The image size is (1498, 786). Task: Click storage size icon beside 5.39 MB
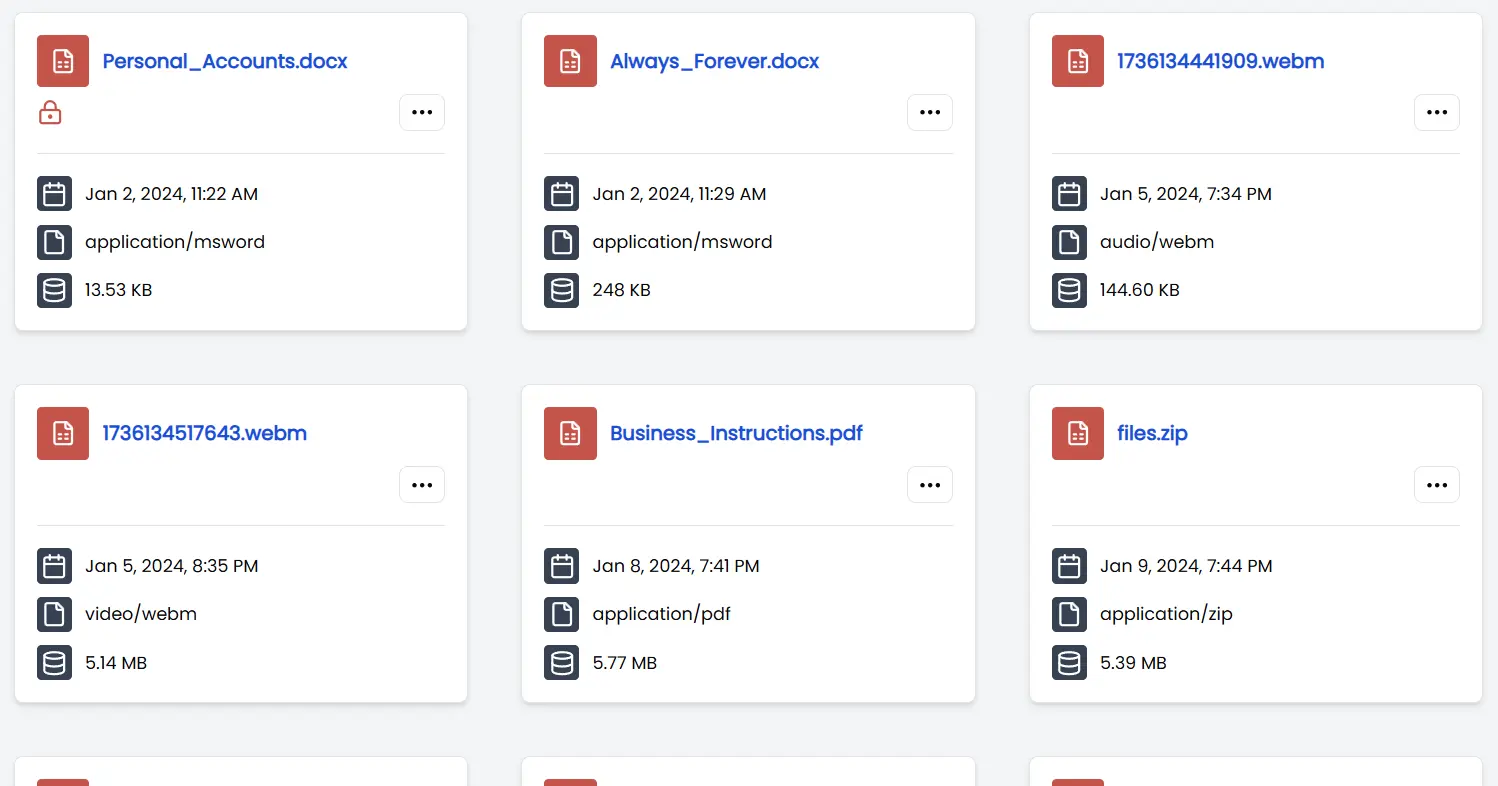(x=1069, y=662)
